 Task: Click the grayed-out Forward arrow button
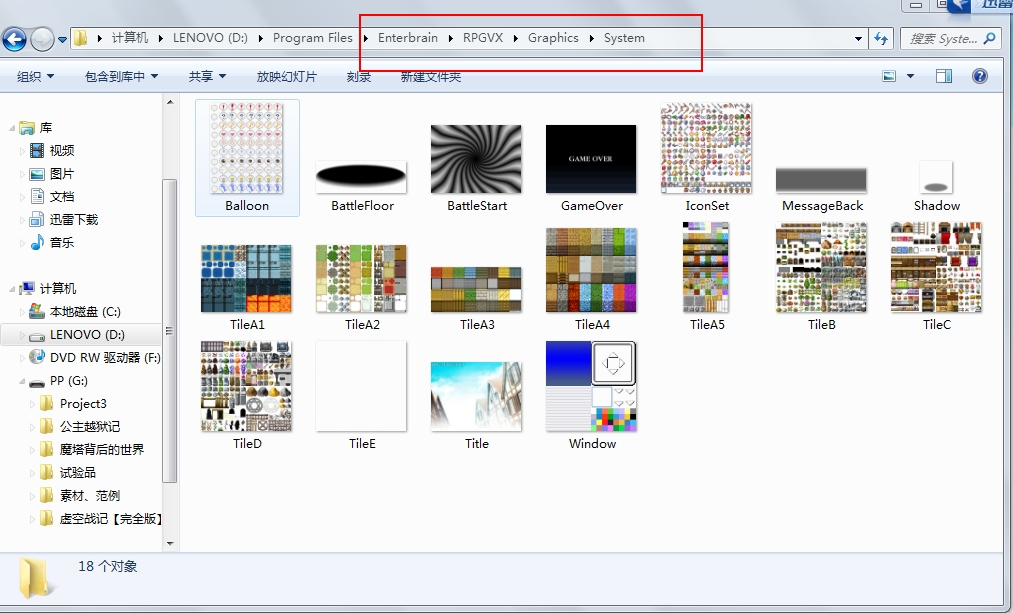[42, 39]
